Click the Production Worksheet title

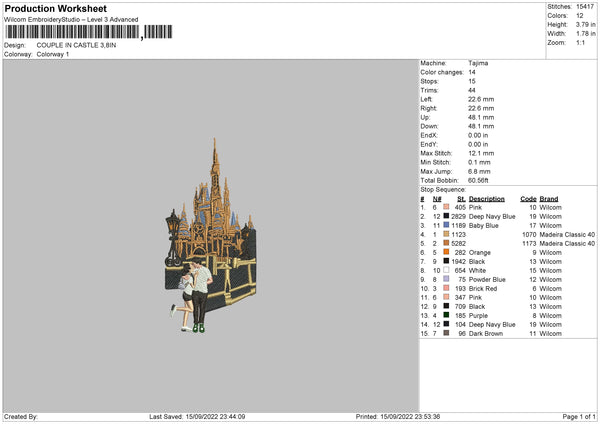[x=56, y=8]
